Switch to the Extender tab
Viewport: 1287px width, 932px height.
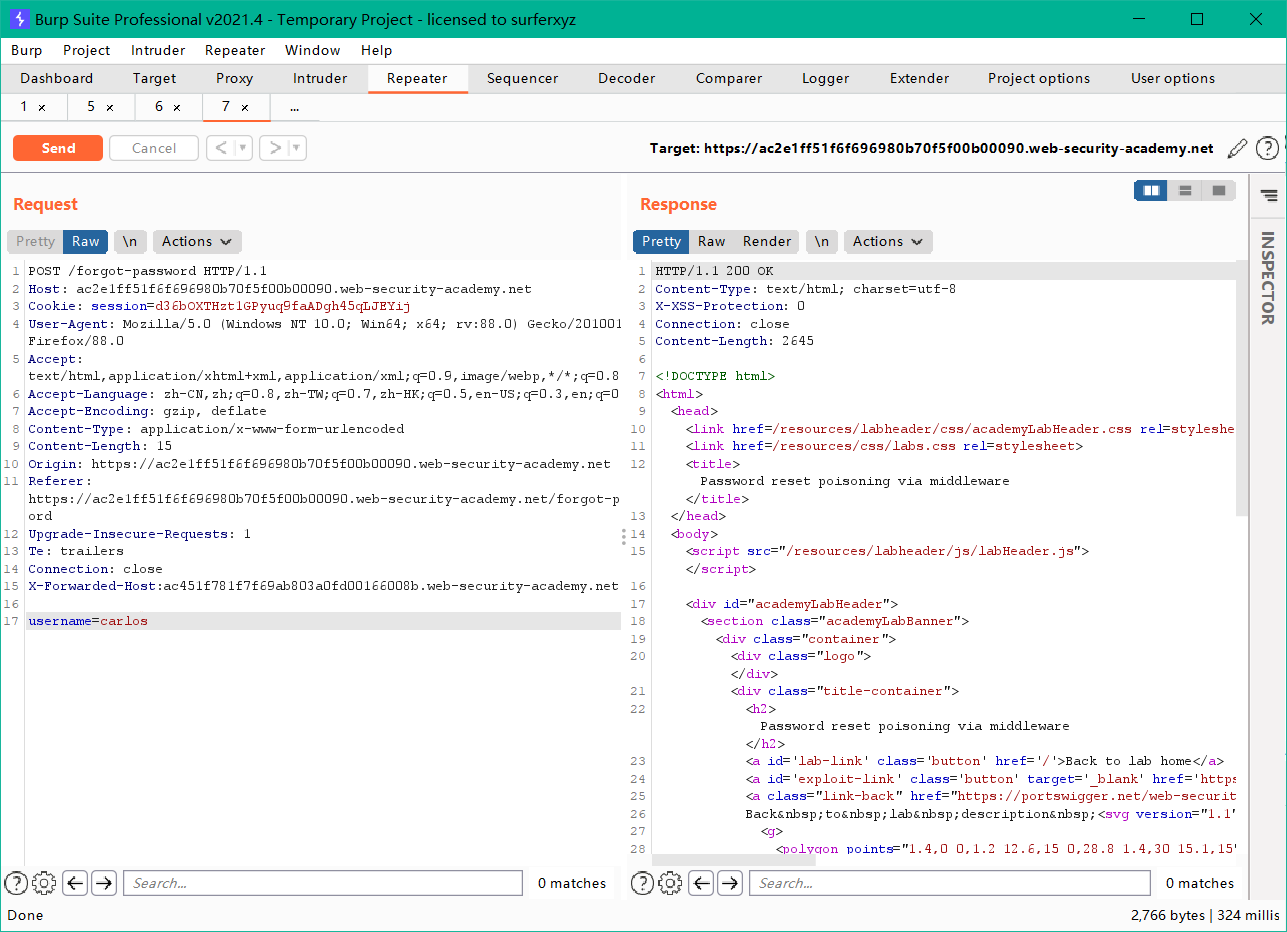[919, 78]
